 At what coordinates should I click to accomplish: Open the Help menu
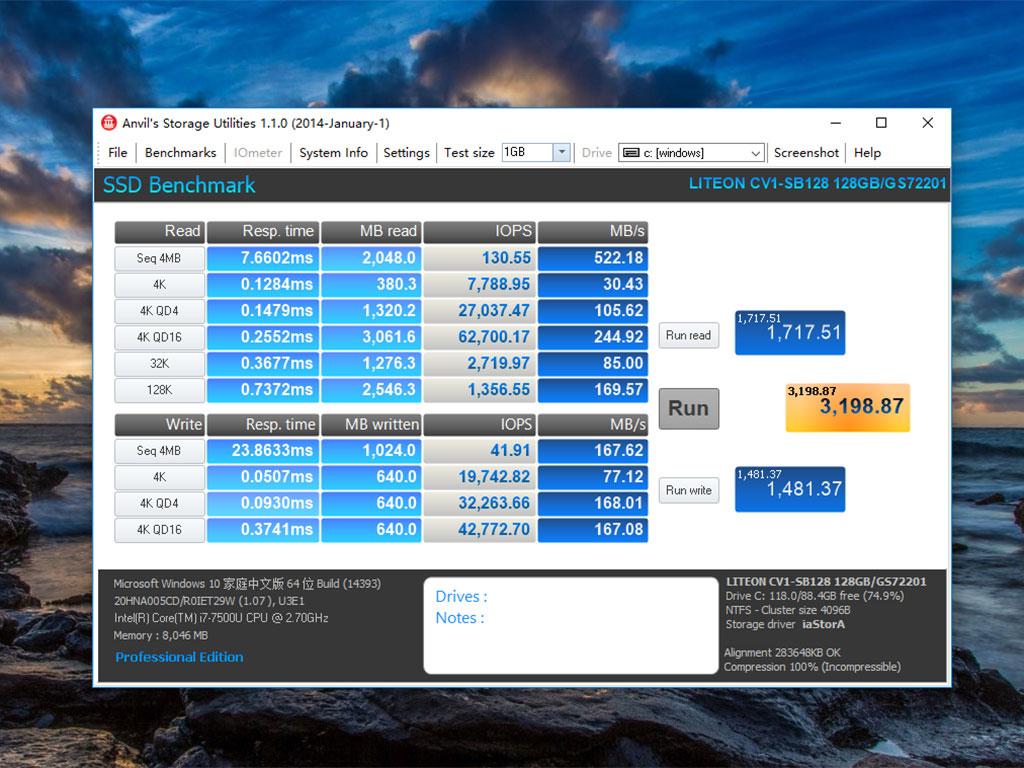[867, 153]
